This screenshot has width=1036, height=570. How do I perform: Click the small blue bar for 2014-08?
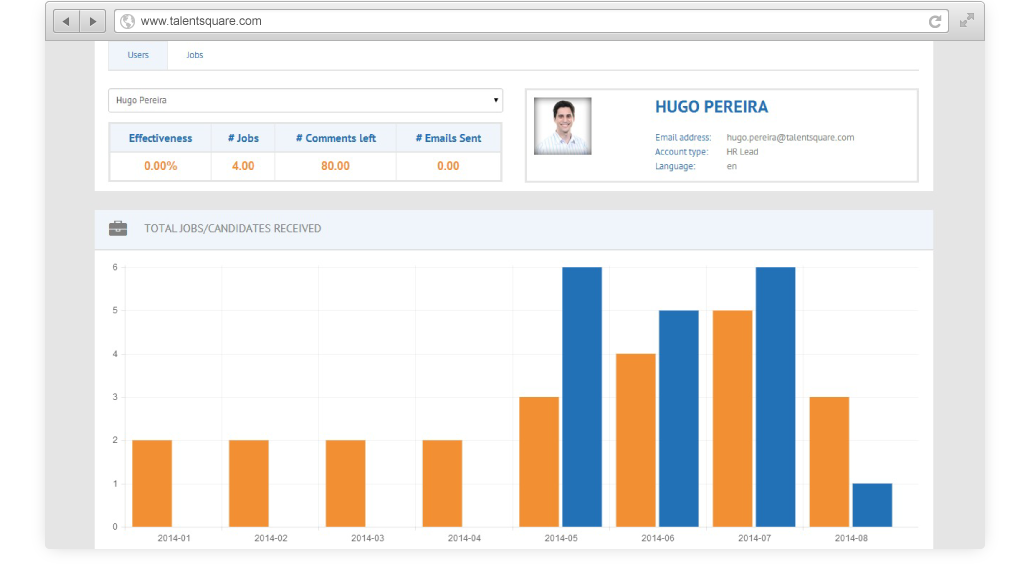click(872, 505)
